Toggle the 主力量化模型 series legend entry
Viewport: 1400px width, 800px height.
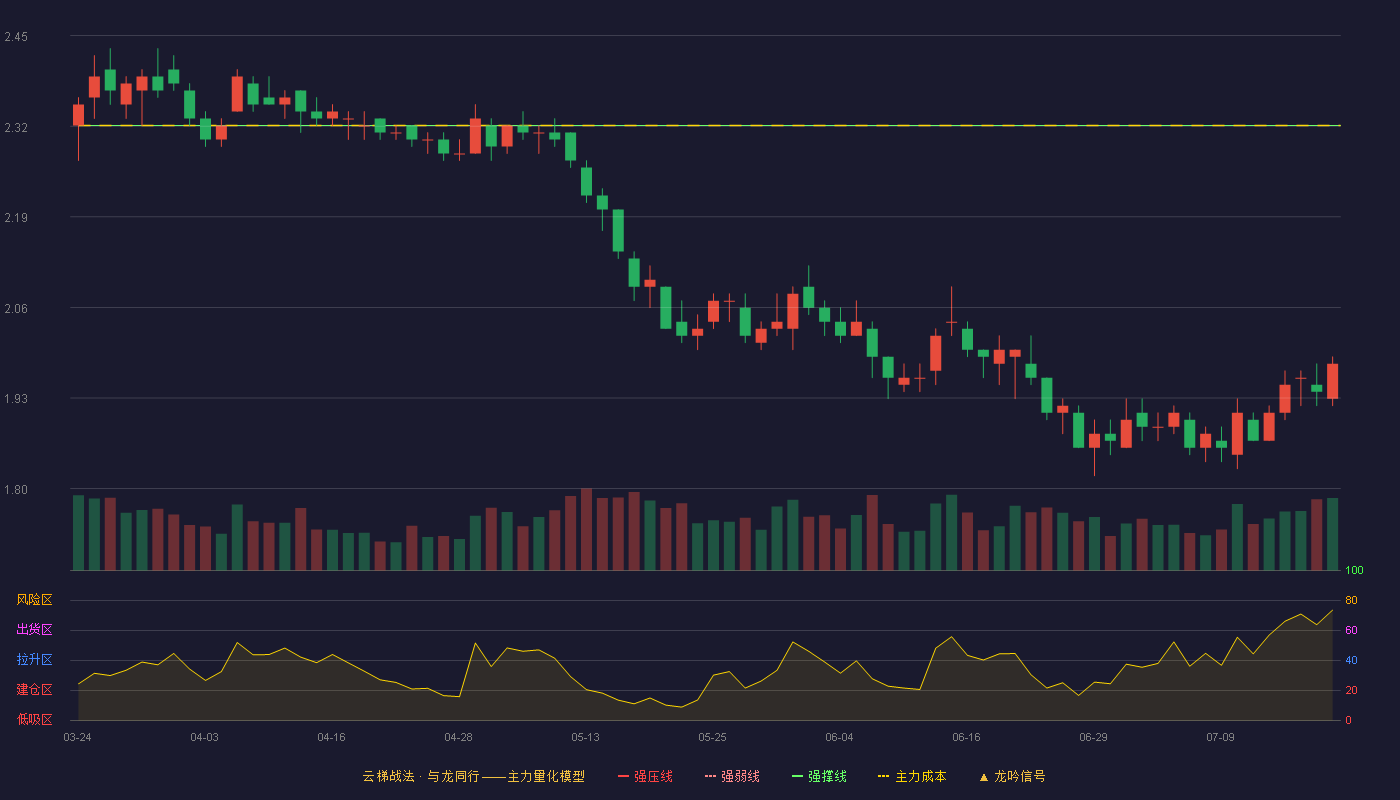(474, 776)
